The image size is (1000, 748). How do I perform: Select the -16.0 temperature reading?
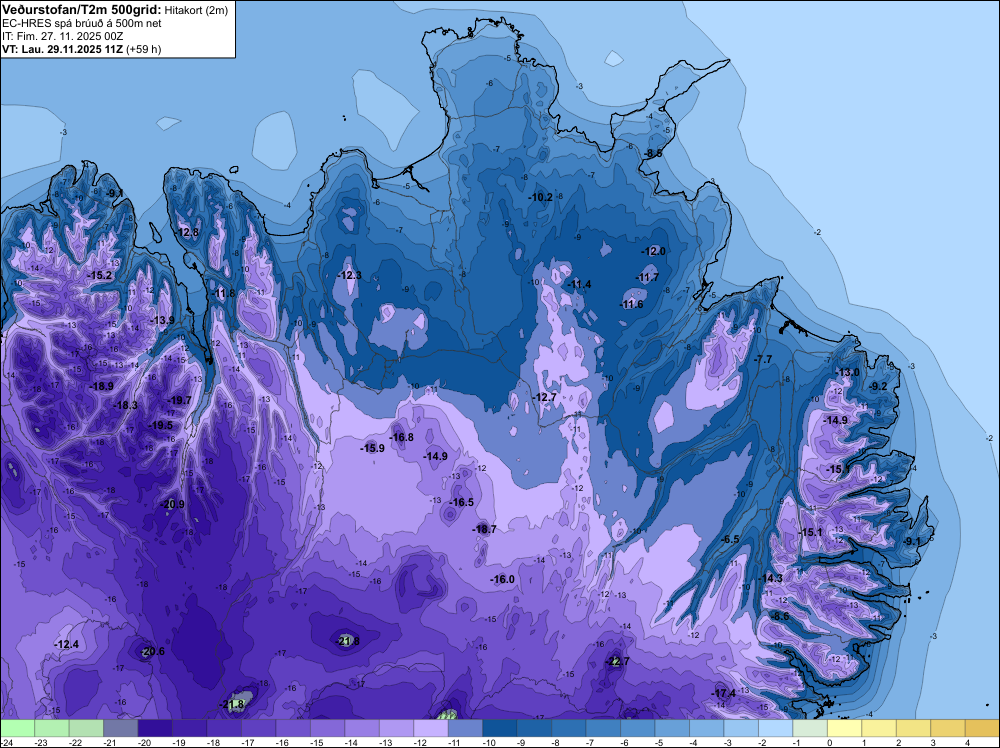click(x=502, y=580)
